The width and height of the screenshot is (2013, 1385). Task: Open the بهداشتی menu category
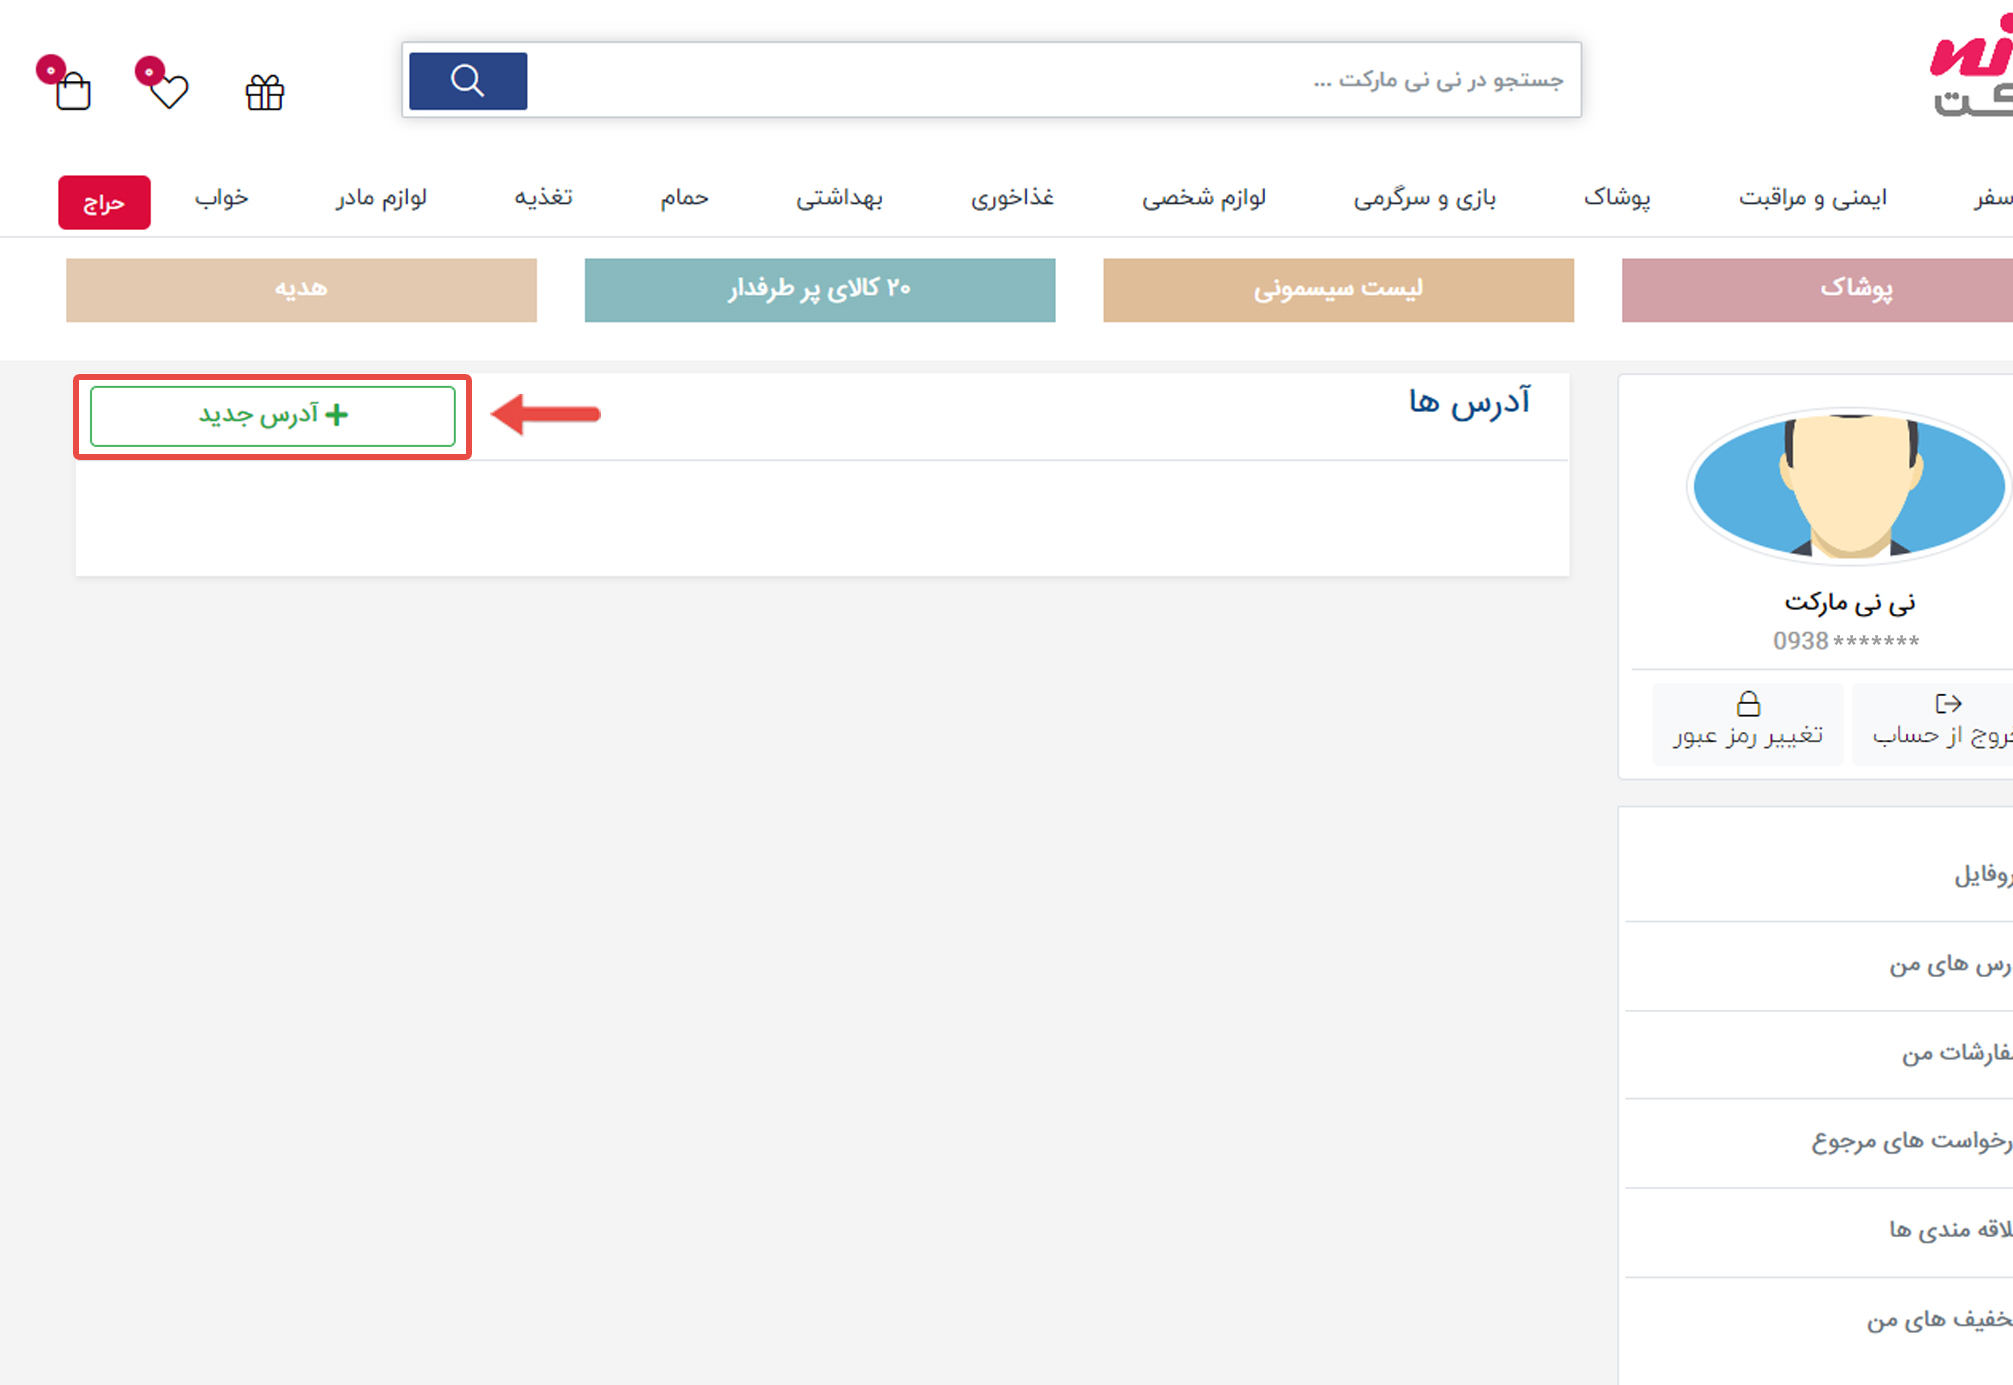pyautogui.click(x=839, y=198)
